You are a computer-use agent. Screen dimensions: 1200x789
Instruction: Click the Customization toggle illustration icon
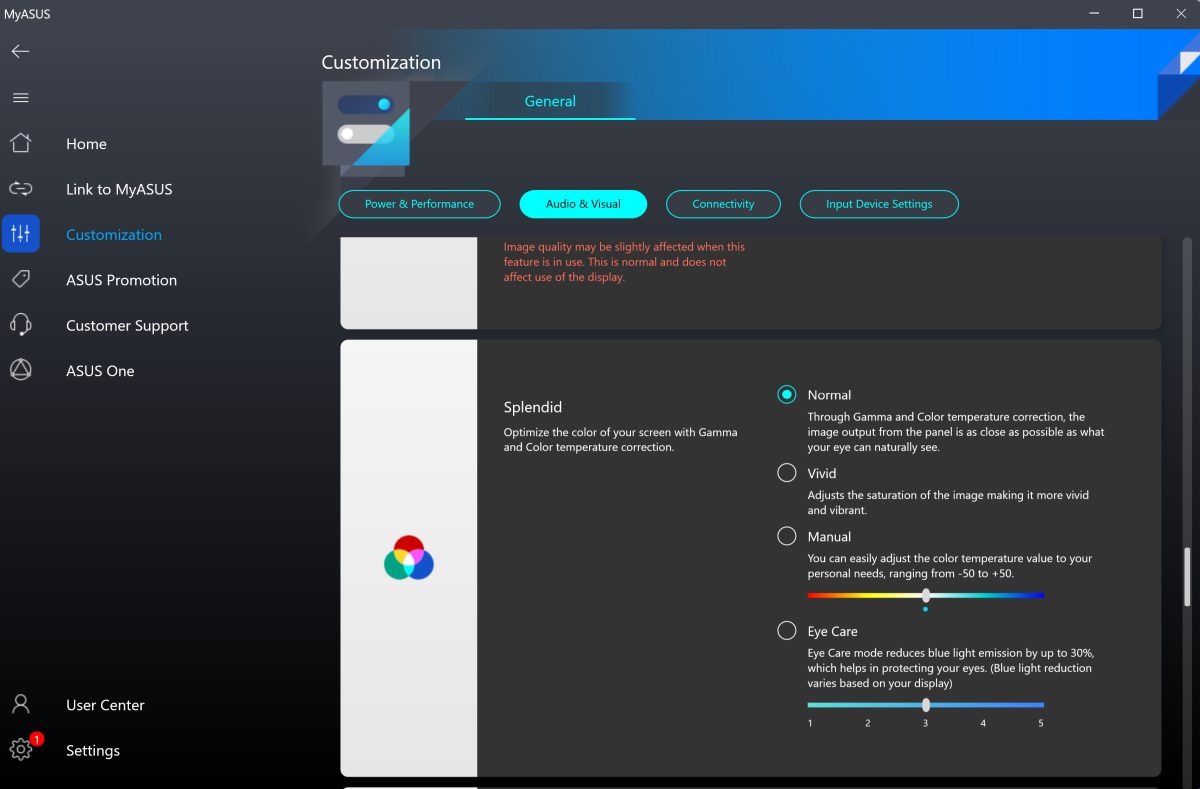click(366, 123)
